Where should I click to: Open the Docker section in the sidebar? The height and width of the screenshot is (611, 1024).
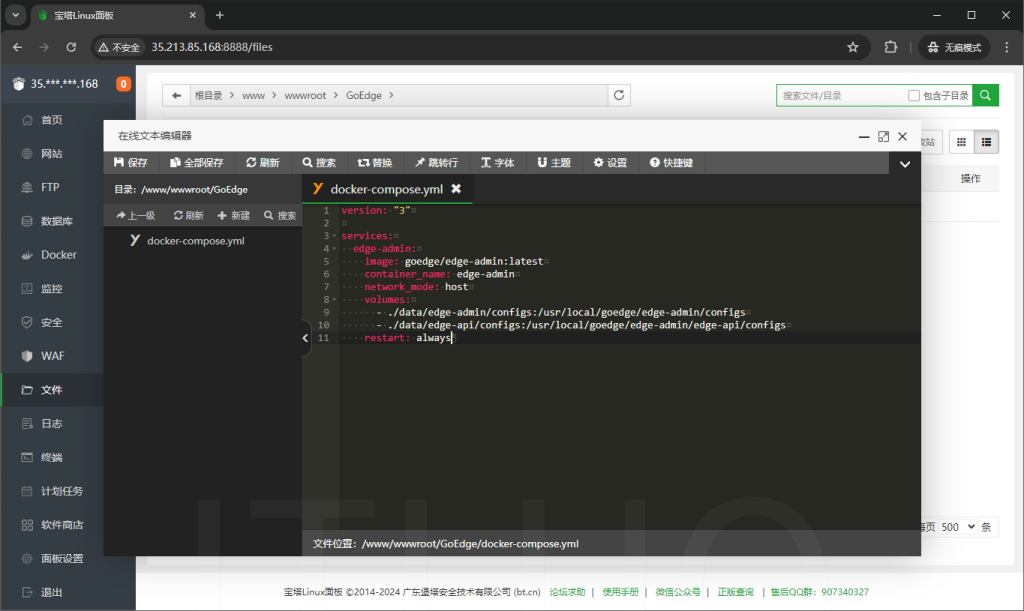click(x=52, y=254)
